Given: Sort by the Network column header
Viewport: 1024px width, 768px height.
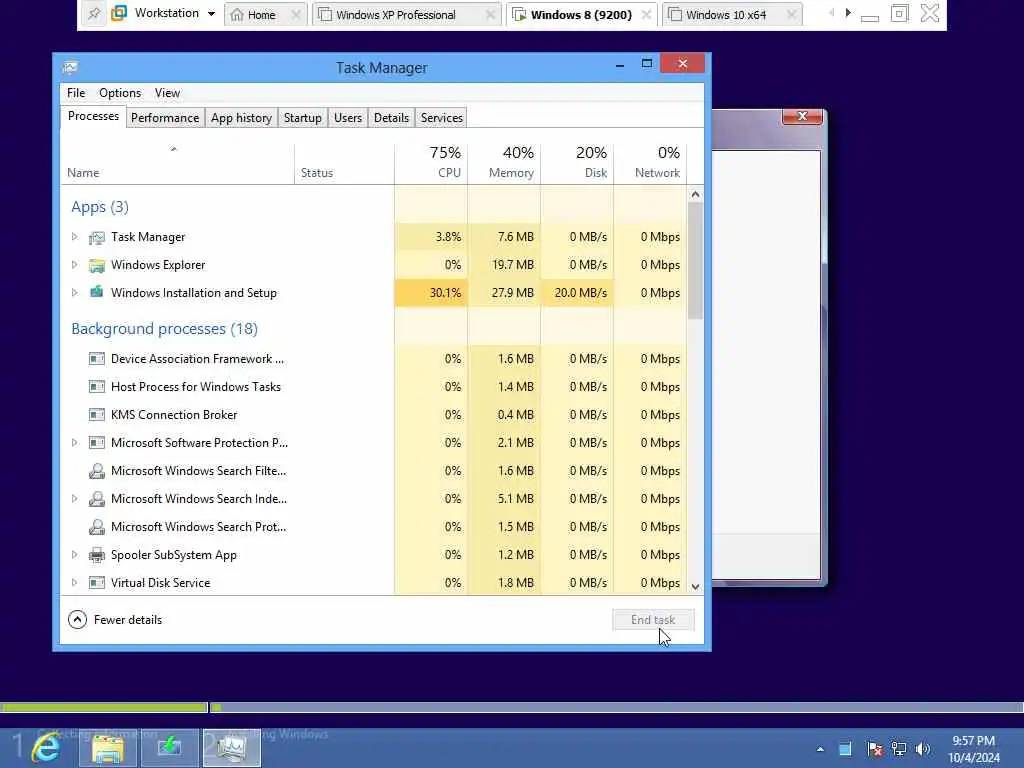Looking at the screenshot, I should [650, 162].
